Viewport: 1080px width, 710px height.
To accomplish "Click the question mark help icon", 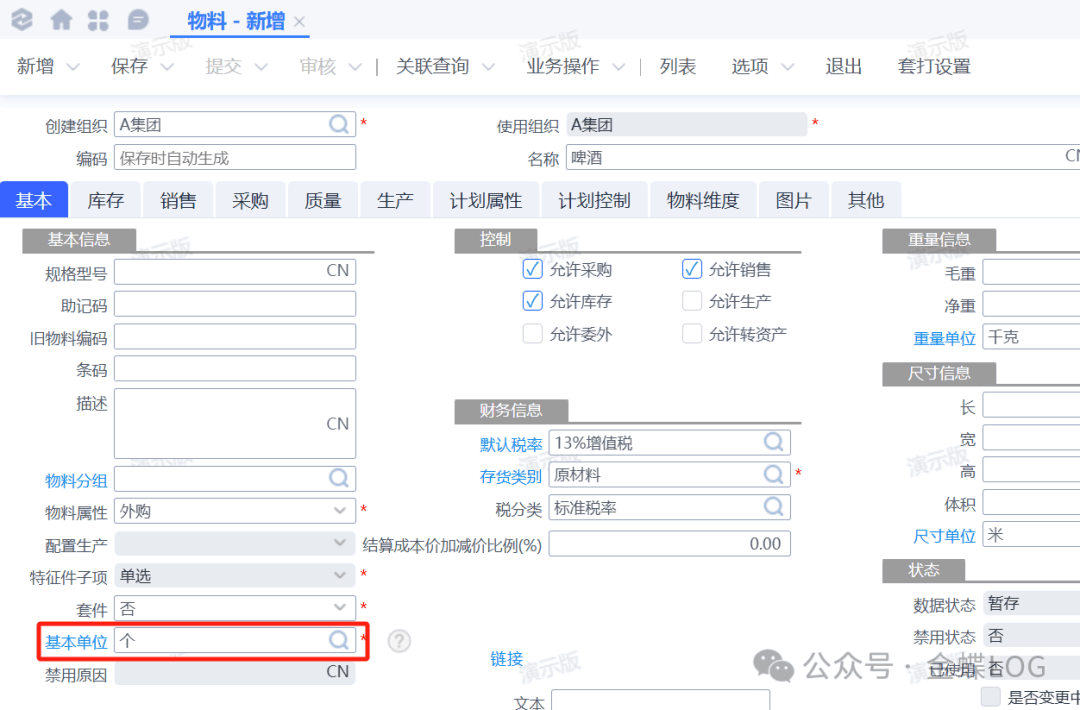I will [399, 641].
